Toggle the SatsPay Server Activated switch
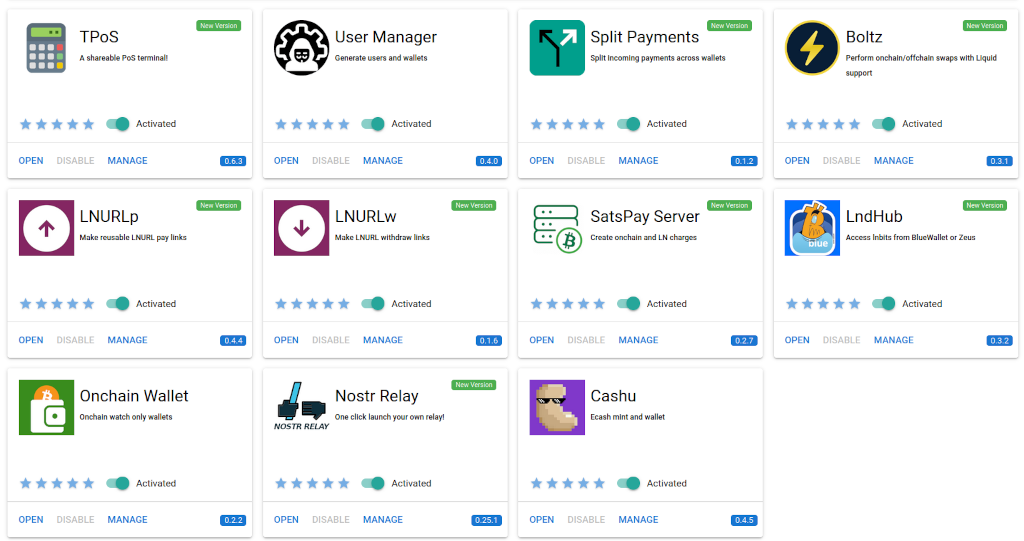Viewport: 1024px width, 541px height. click(628, 303)
